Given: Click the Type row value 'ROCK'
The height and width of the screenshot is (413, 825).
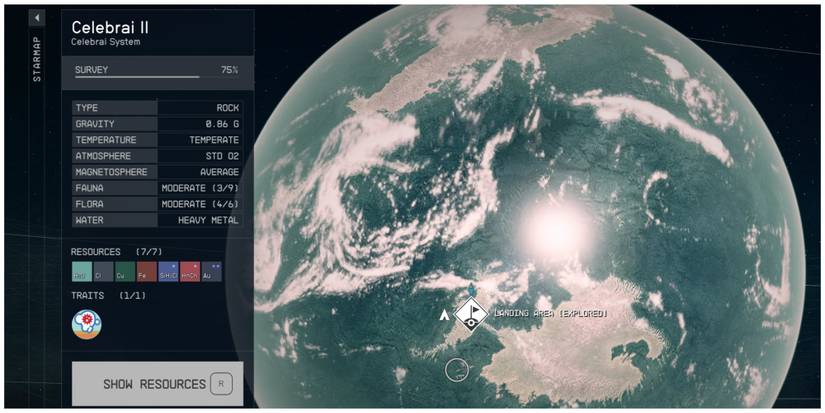Looking at the screenshot, I should [x=228, y=108].
